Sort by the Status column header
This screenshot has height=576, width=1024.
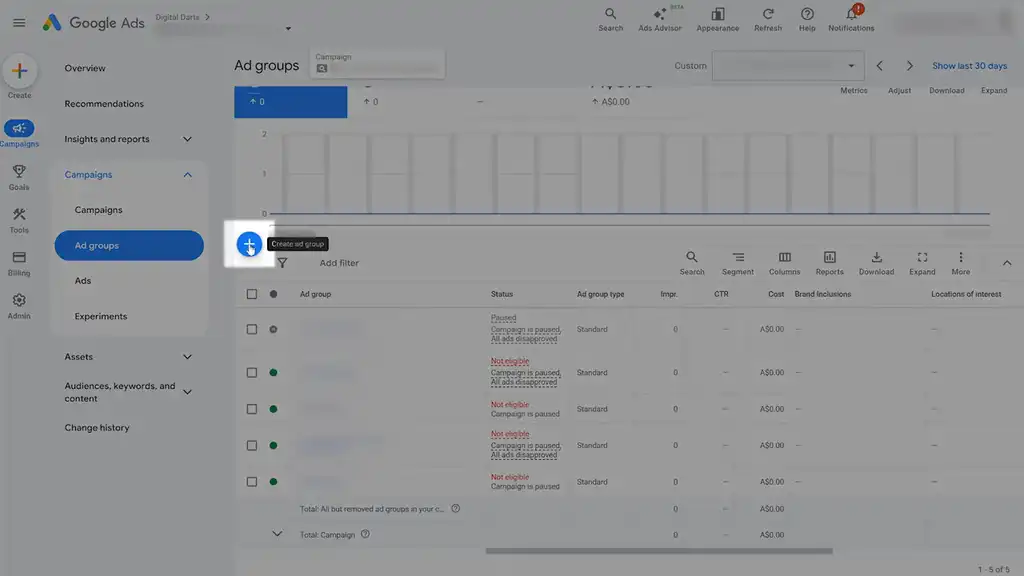click(502, 294)
